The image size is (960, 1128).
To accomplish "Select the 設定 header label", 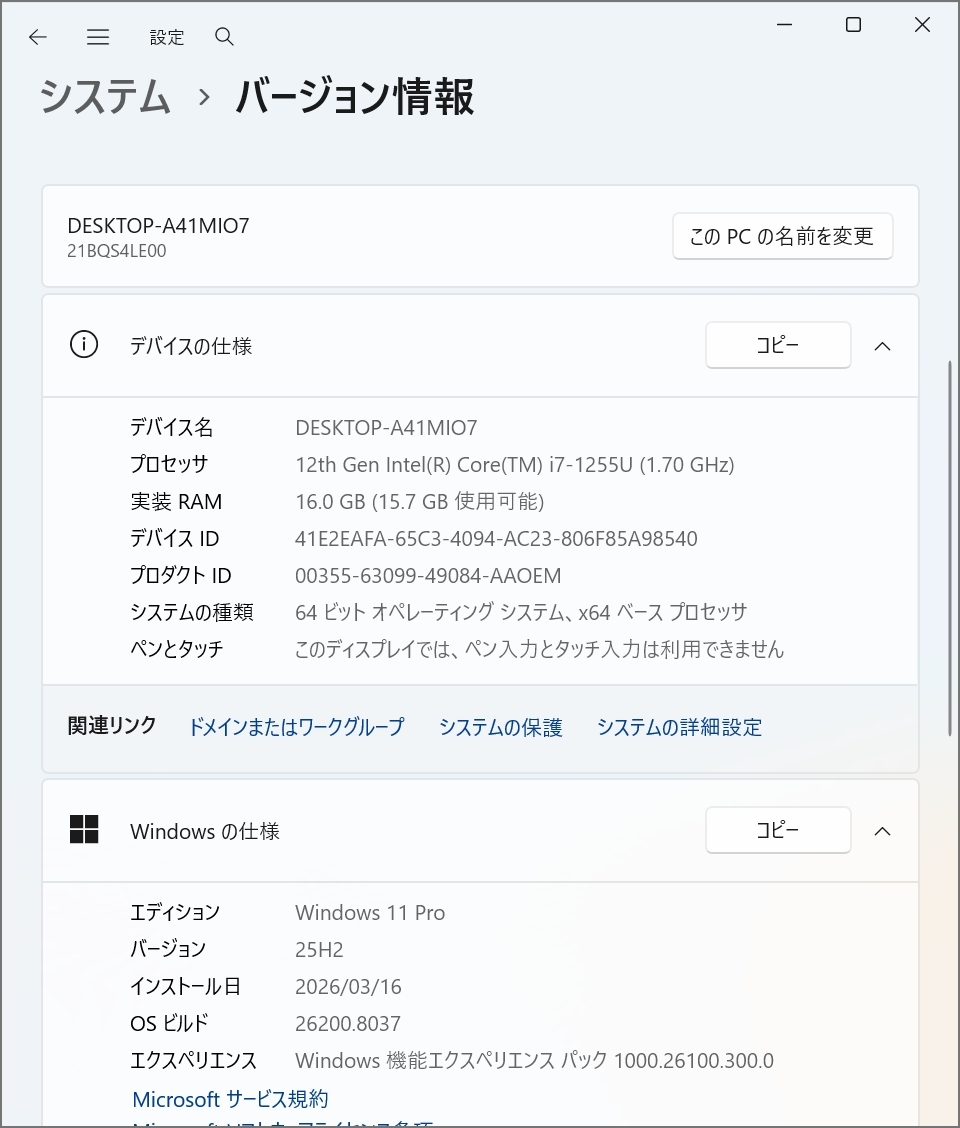I will pyautogui.click(x=167, y=37).
